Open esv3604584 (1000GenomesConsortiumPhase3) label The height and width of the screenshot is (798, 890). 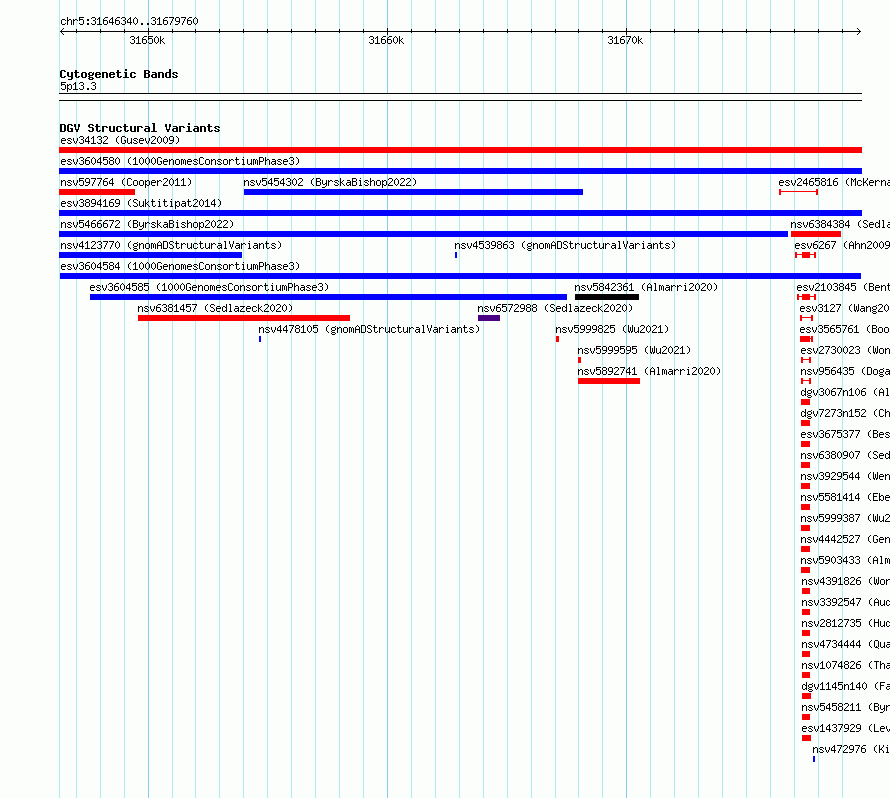click(x=180, y=266)
